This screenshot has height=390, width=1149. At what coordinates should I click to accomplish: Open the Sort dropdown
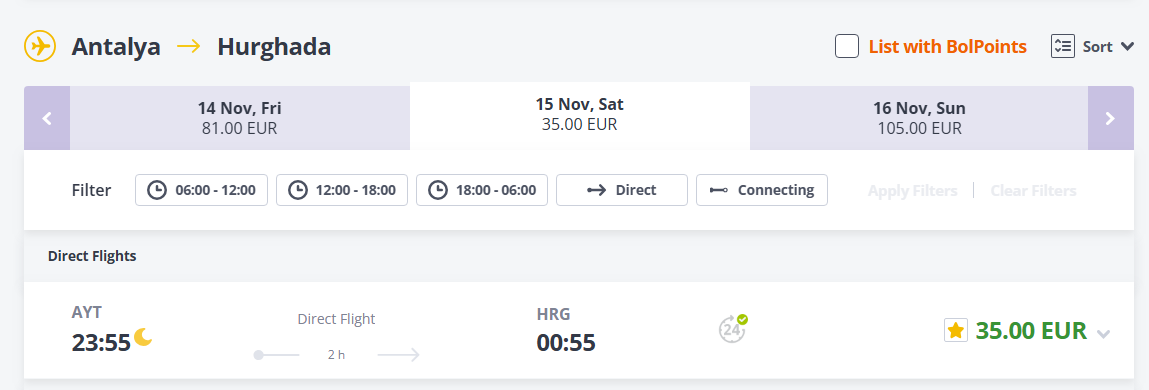pos(1093,47)
